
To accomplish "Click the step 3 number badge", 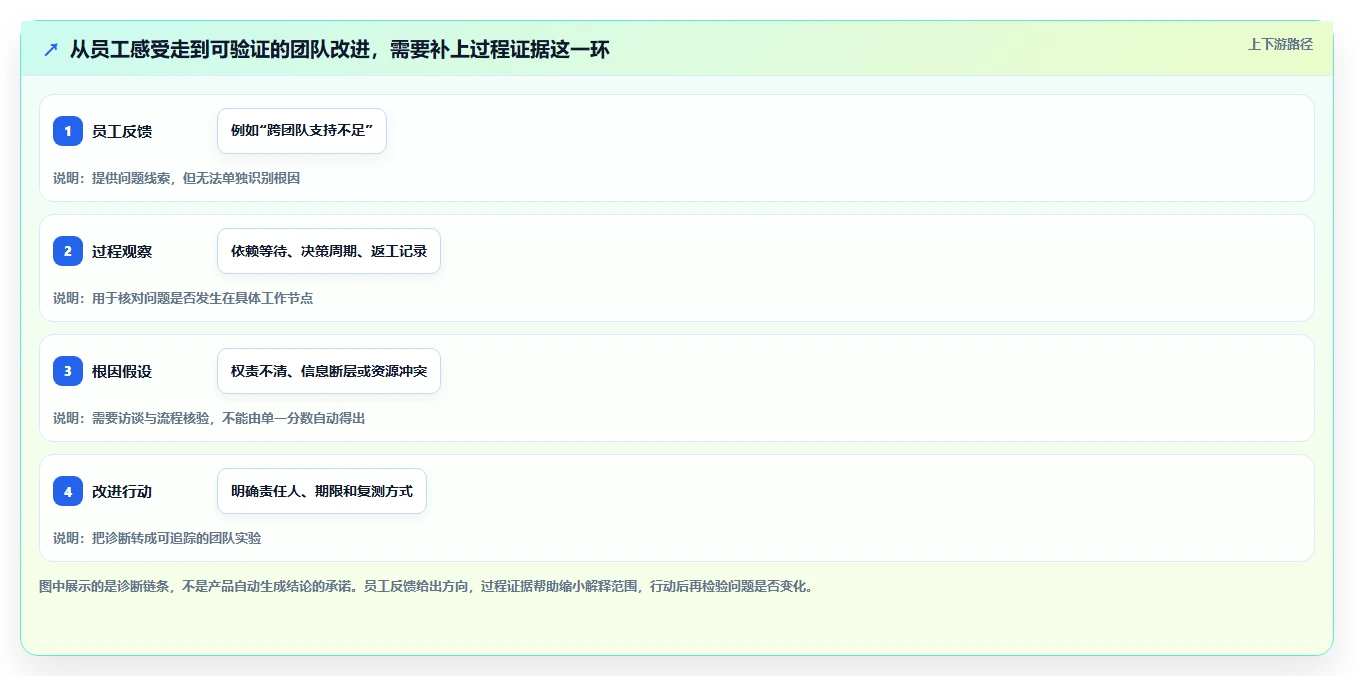I will click(x=68, y=371).
